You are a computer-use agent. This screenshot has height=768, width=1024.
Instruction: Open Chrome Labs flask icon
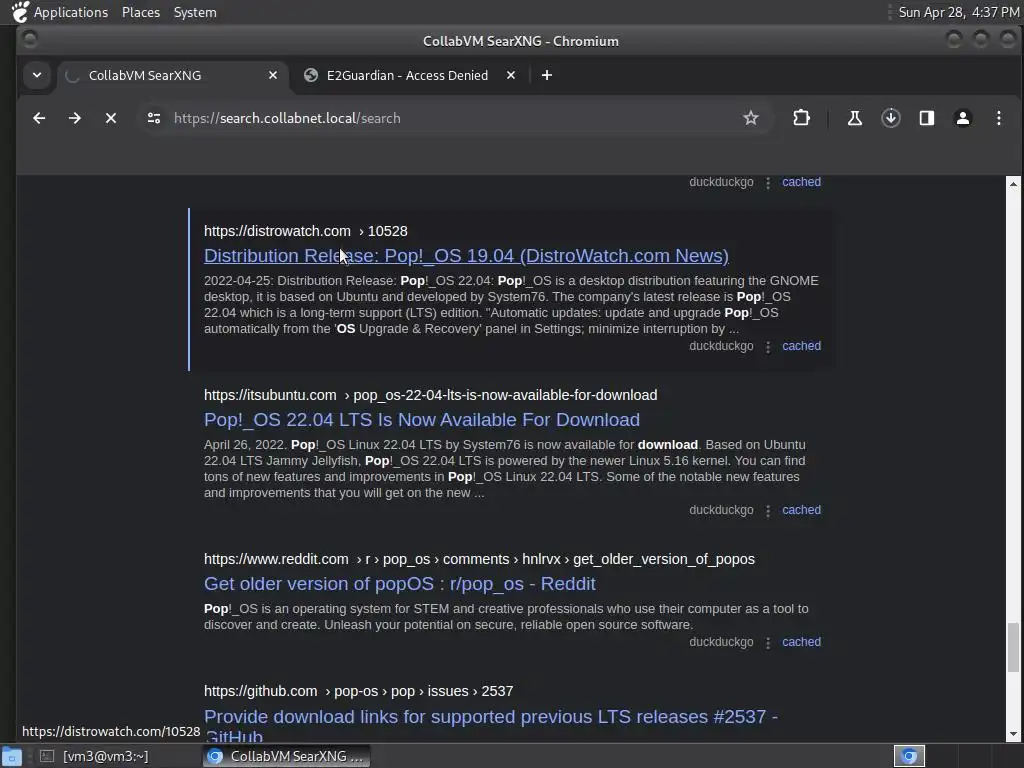point(854,118)
